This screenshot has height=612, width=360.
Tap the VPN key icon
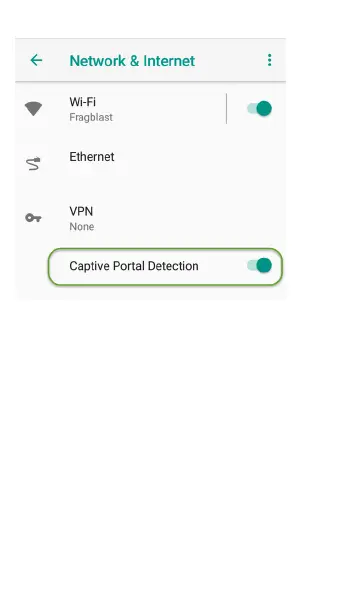click(33, 218)
